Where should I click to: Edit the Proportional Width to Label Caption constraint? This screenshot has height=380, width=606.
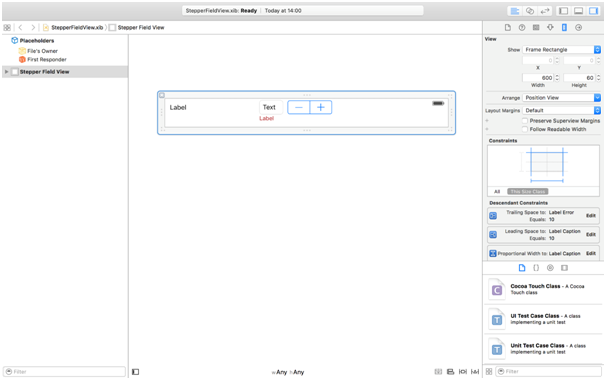[x=591, y=254]
